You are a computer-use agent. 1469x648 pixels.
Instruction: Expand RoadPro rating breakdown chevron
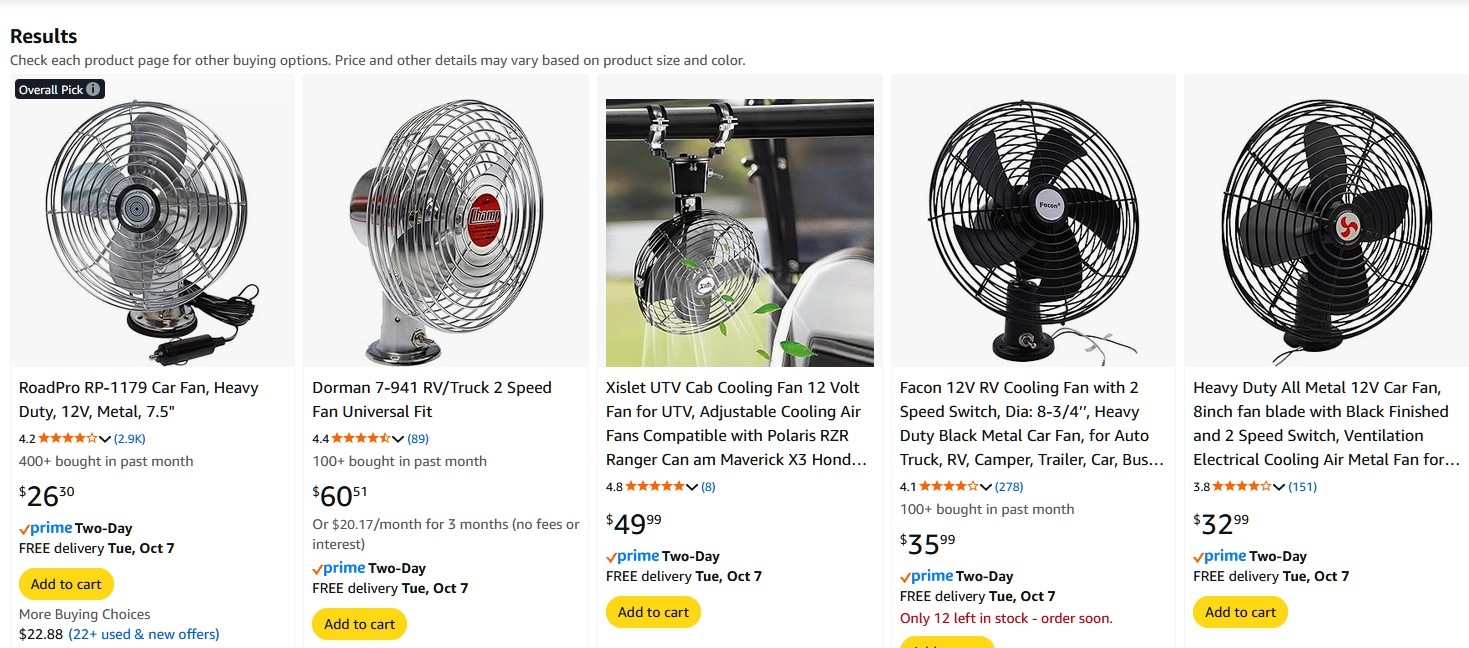[x=105, y=439]
